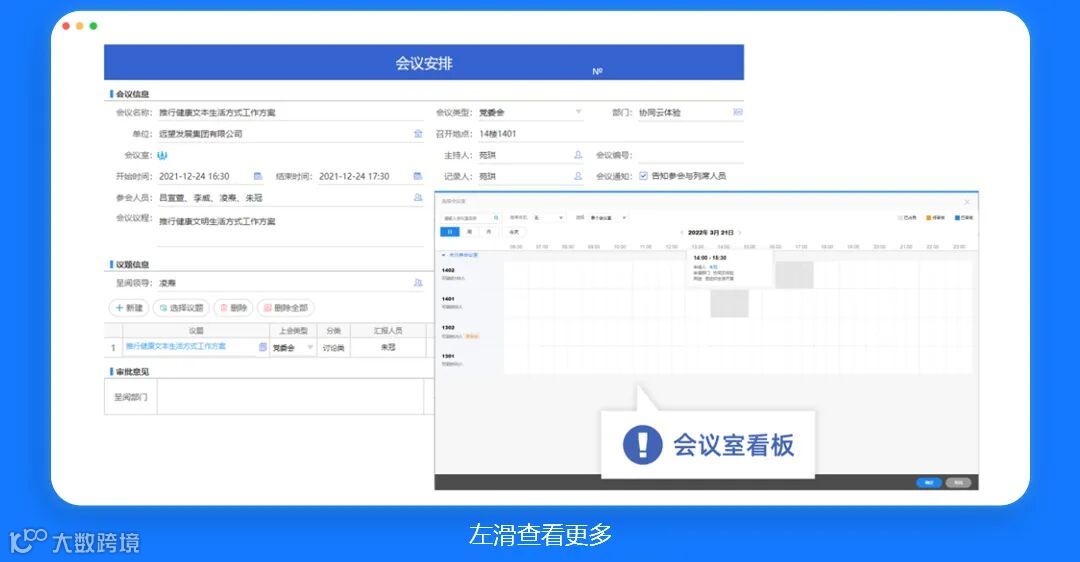This screenshot has height=562, width=1080.
Task: Switch to month view tab 月
Action: (x=488, y=232)
